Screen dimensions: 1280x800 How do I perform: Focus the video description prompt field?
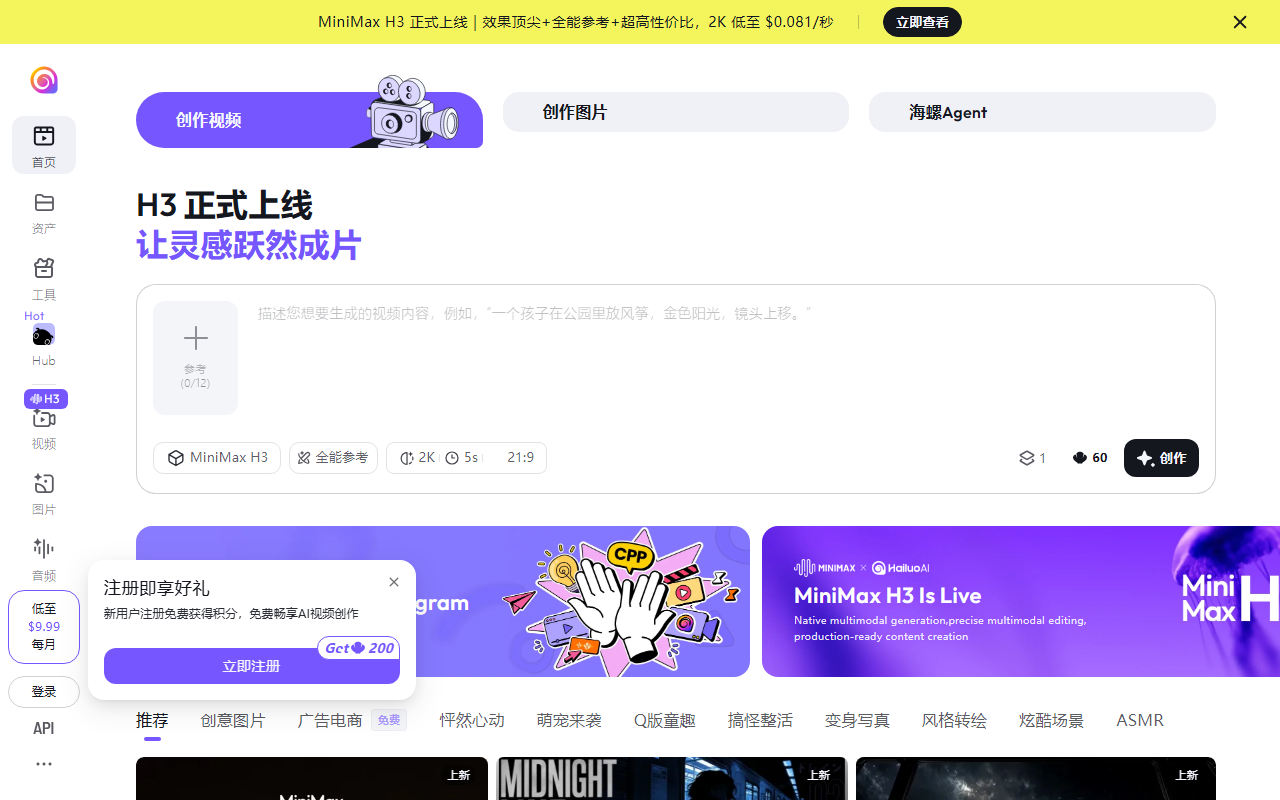click(x=726, y=360)
